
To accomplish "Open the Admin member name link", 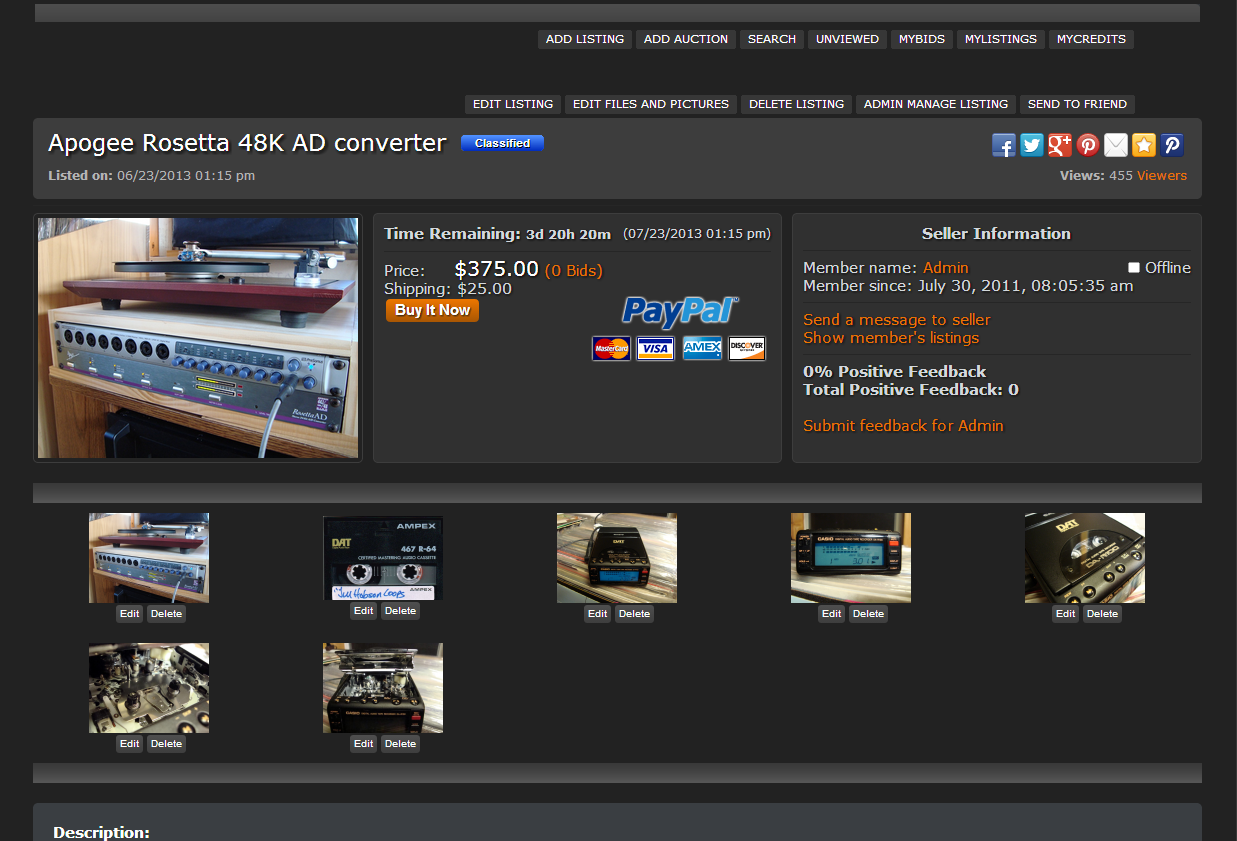I will pos(946,268).
